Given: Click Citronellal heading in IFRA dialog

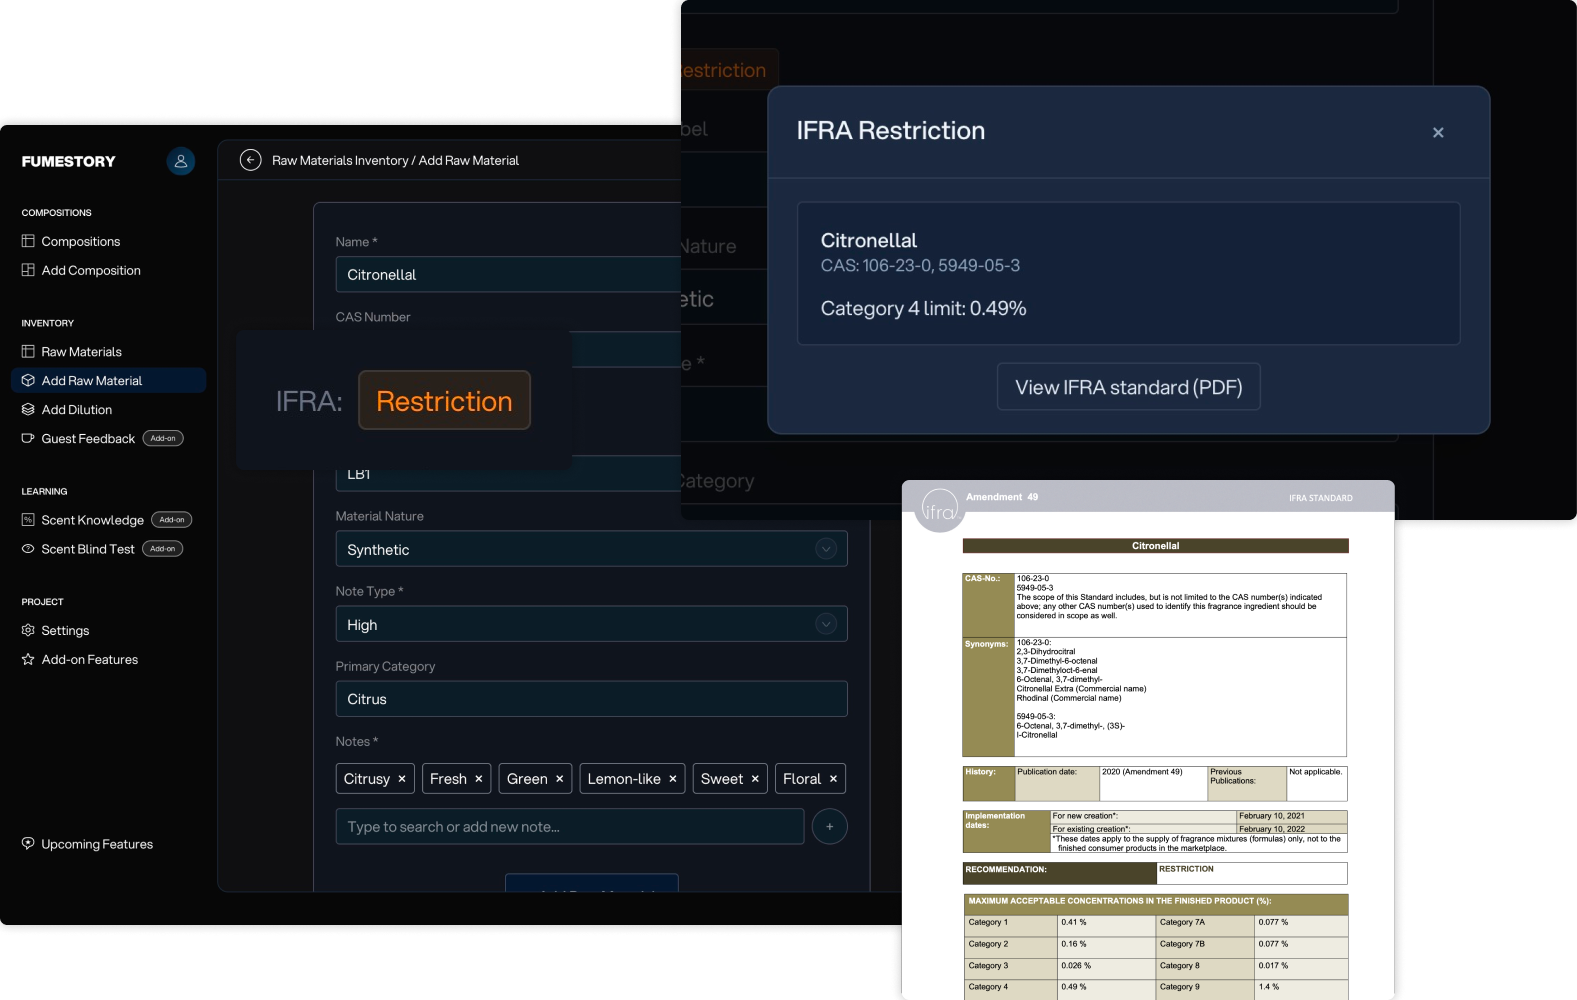Looking at the screenshot, I should [869, 240].
